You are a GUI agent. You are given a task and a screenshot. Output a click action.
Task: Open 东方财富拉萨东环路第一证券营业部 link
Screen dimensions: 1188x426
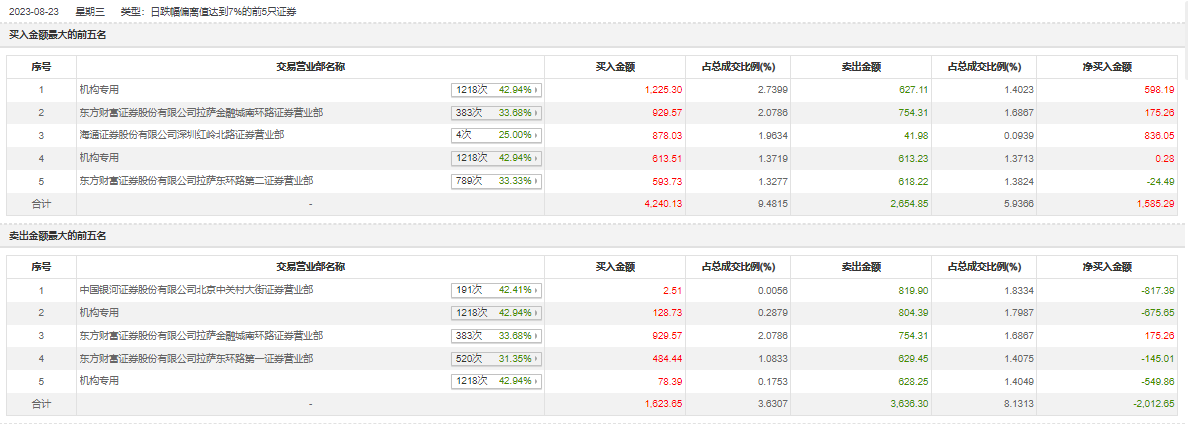[196, 358]
